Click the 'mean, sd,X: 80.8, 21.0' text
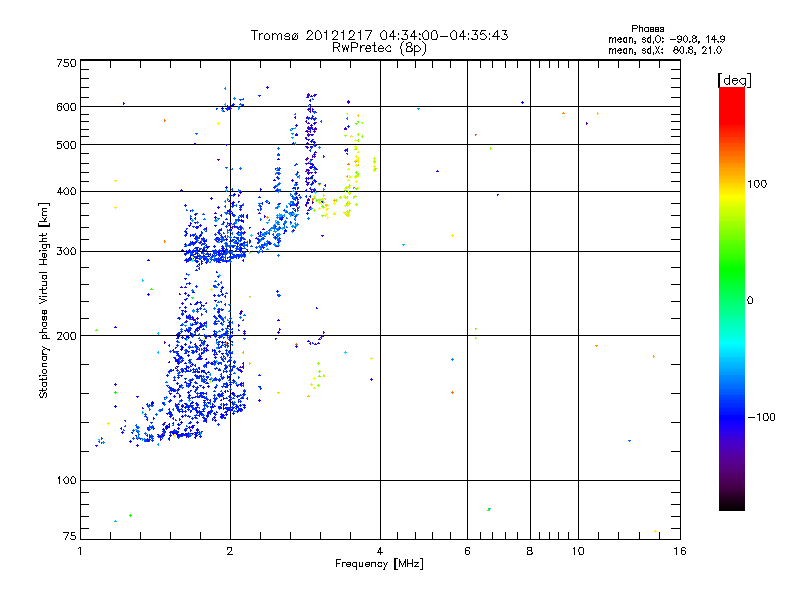Viewport: 800px width, 600px height. coord(665,51)
